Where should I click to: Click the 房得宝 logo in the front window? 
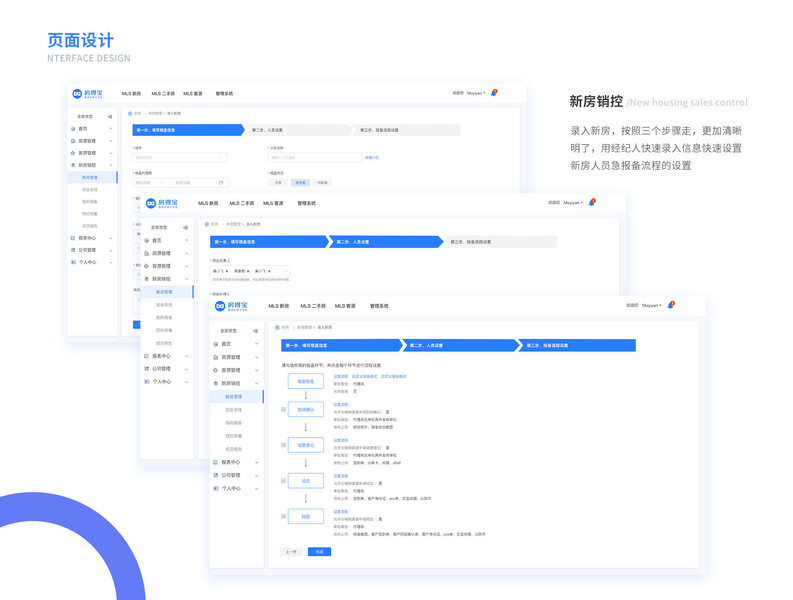231,306
